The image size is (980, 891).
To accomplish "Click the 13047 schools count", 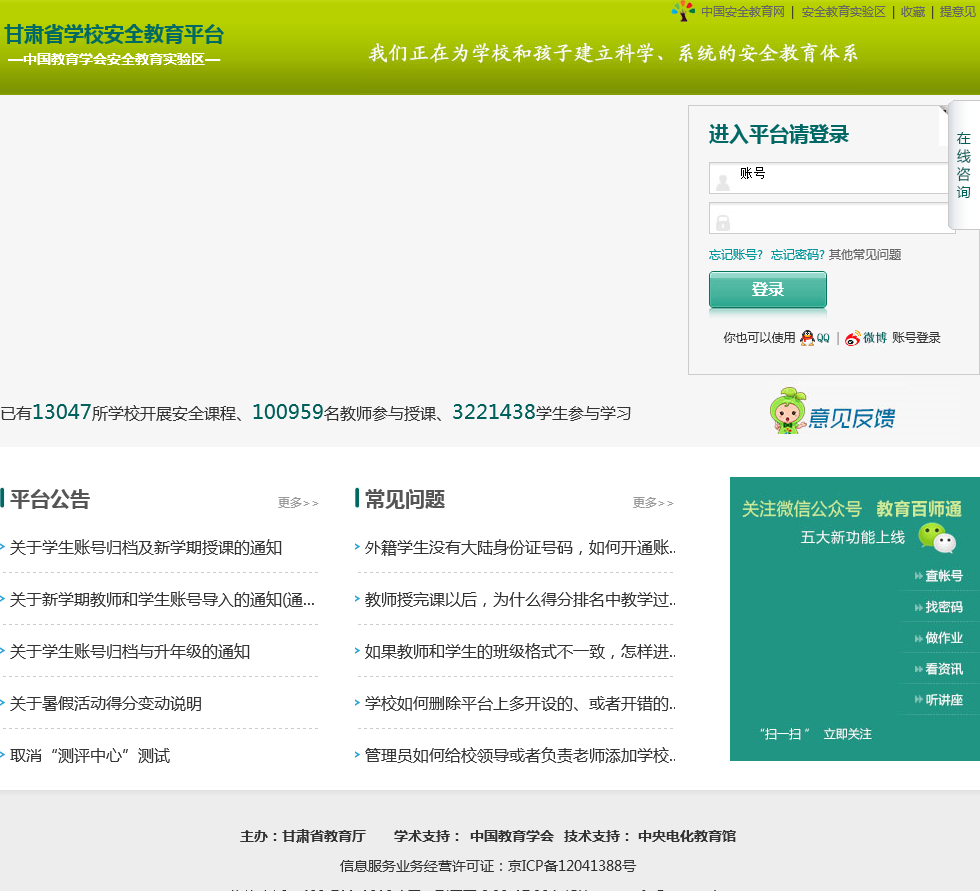I will point(62,412).
